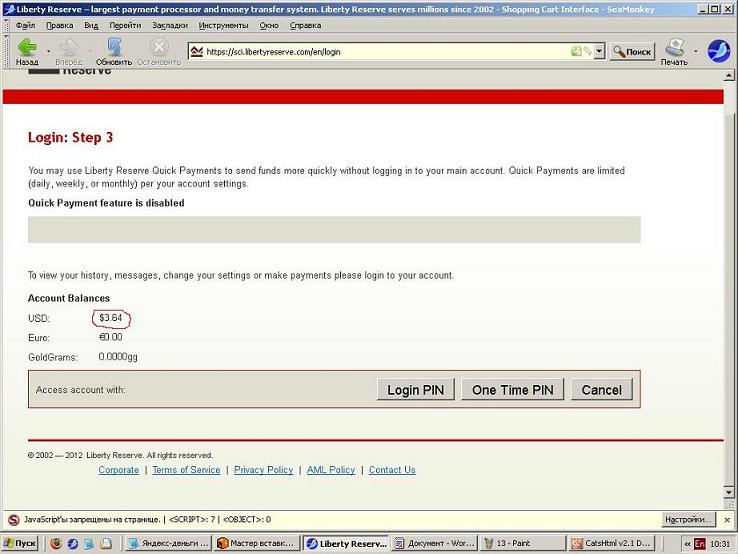Switch to Яндекс-деньги taskbar window
The image size is (738, 554).
(x=168, y=543)
